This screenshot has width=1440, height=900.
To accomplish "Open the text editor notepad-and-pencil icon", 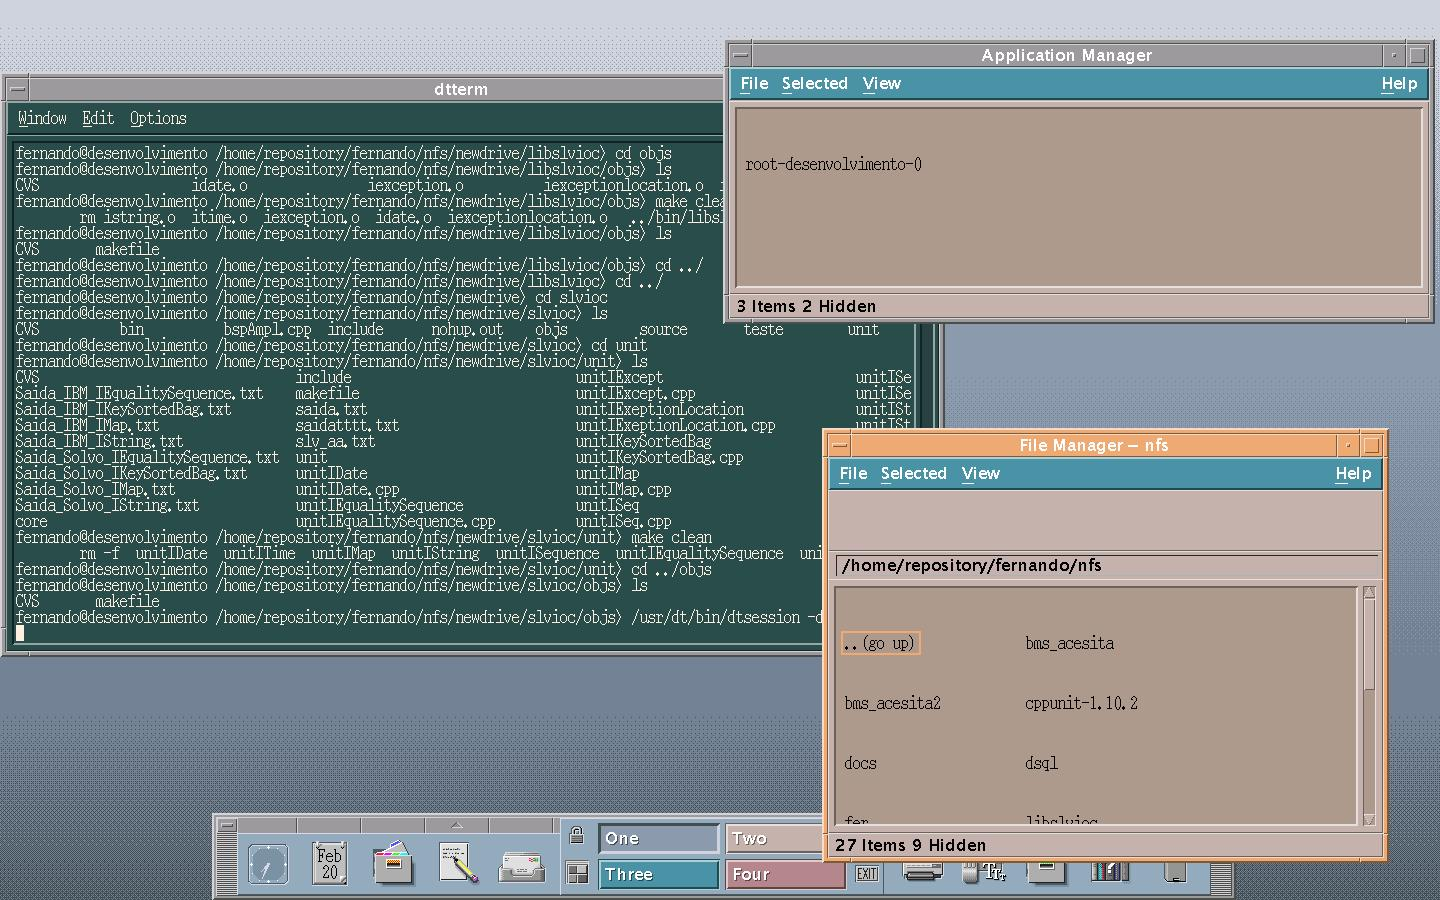I will (458, 863).
